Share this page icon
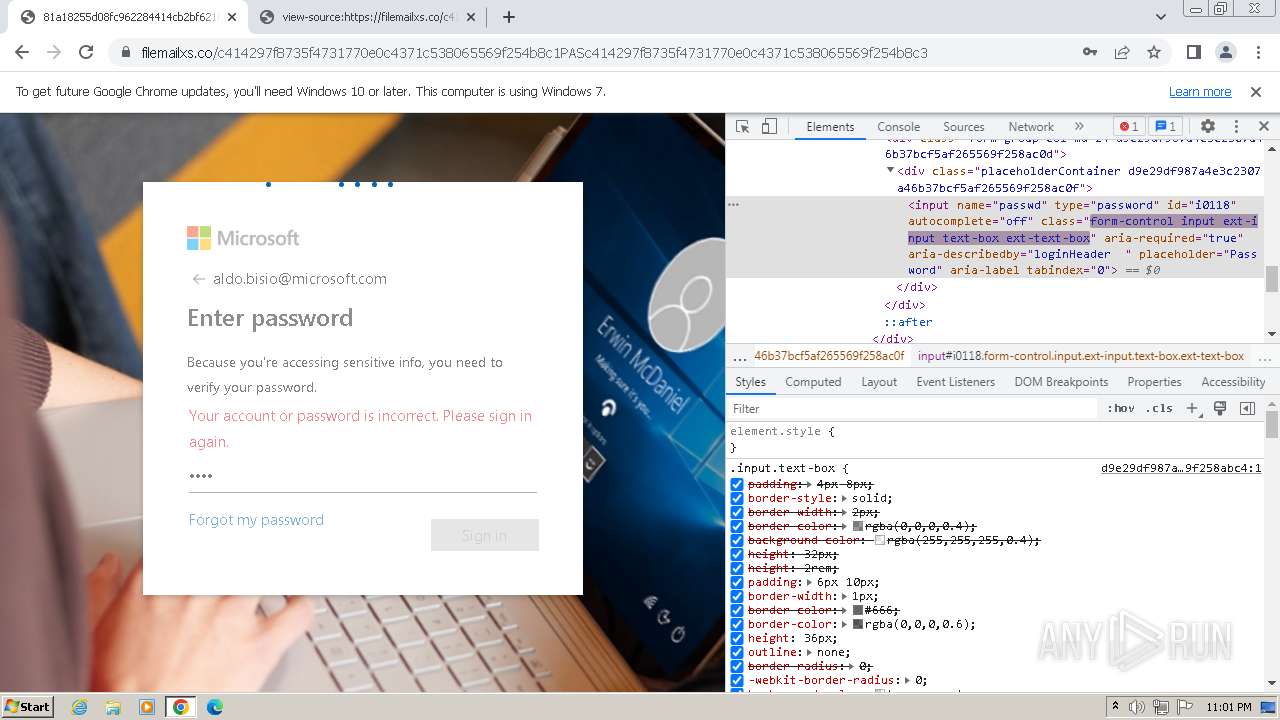The image size is (1280, 720). tap(1122, 52)
